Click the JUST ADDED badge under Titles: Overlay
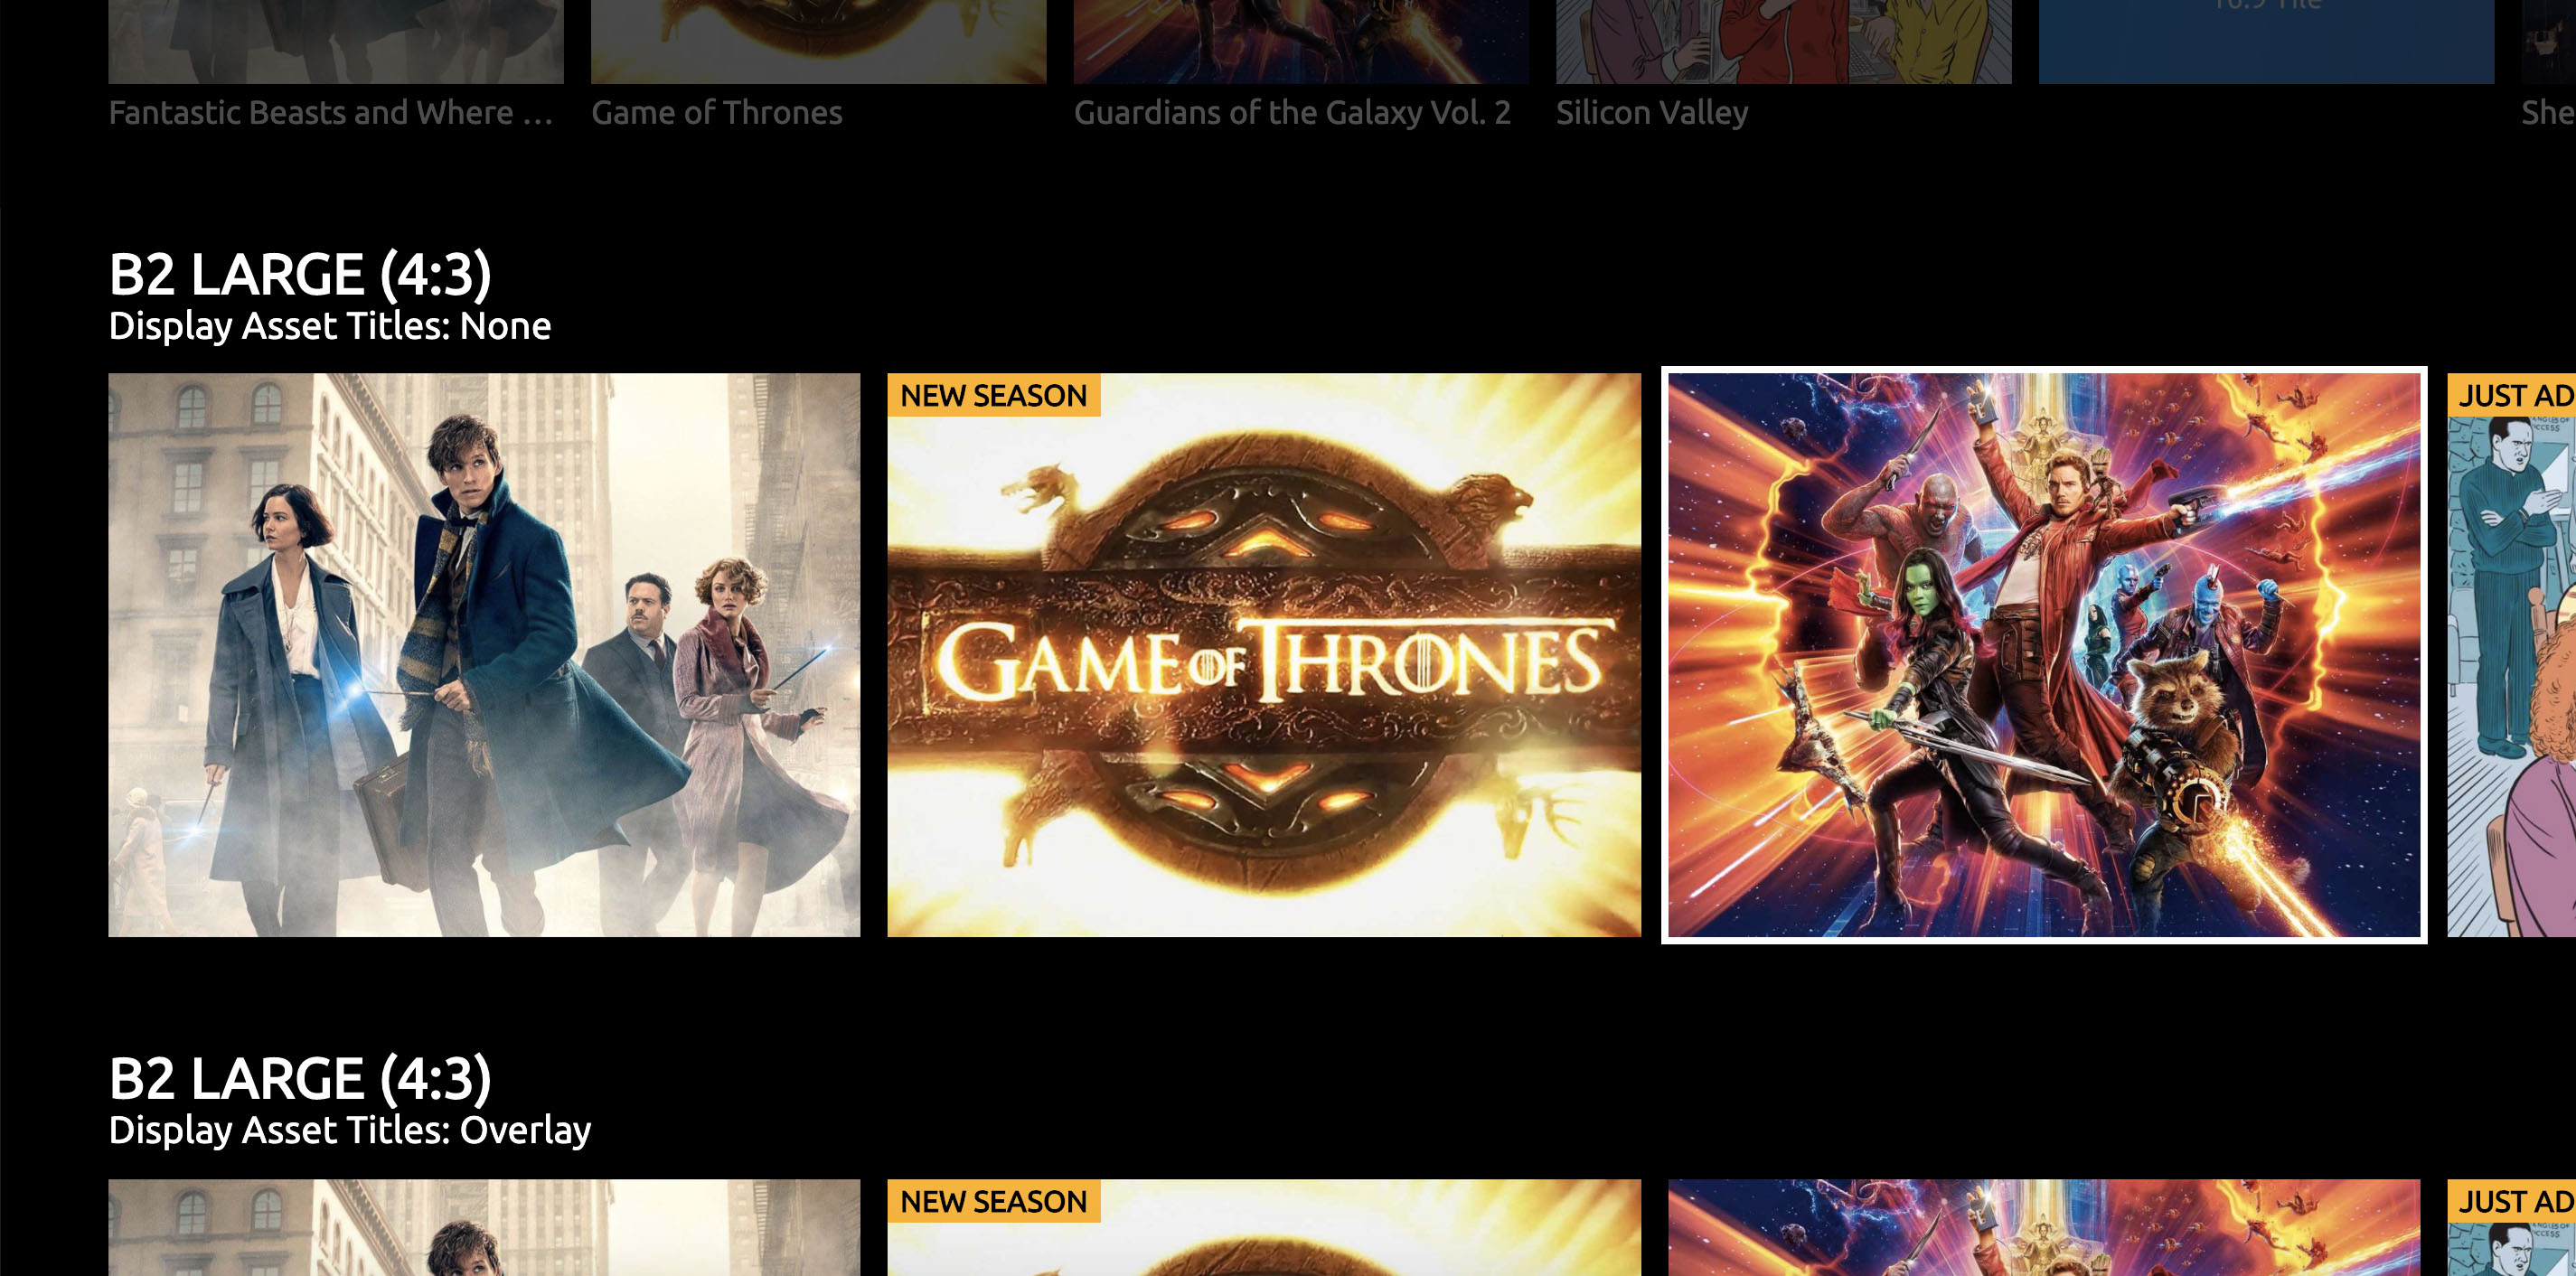2576x1276 pixels. coord(2512,1201)
